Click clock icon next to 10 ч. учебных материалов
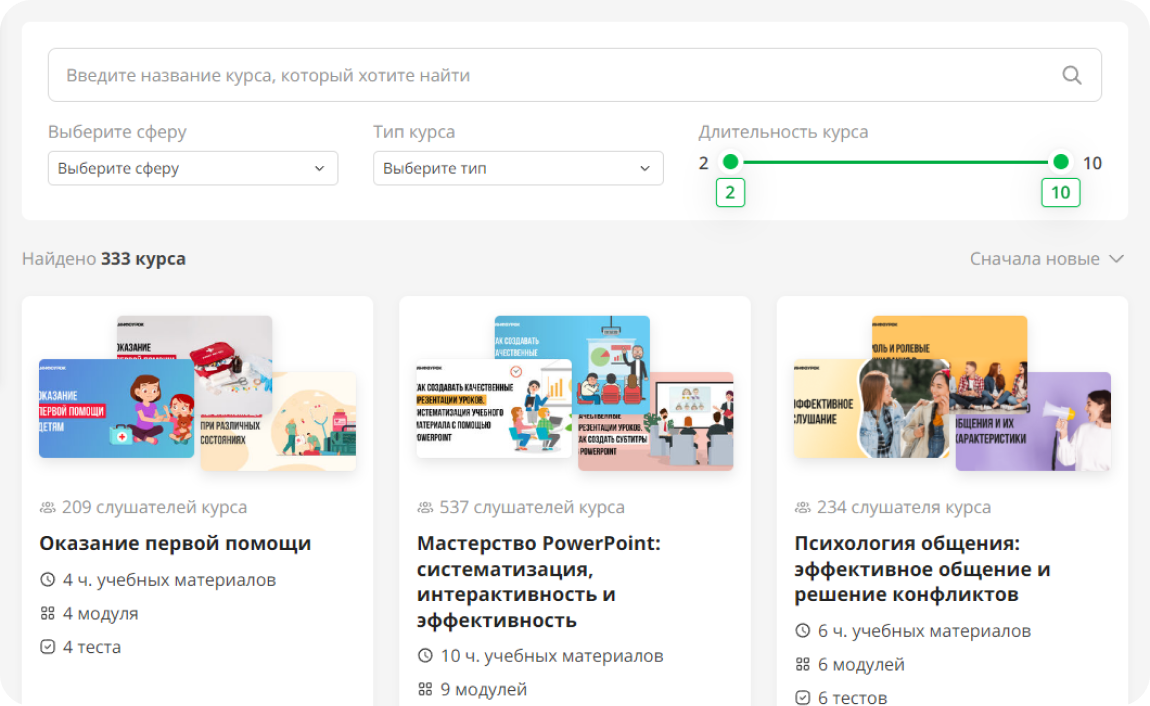 pos(425,656)
